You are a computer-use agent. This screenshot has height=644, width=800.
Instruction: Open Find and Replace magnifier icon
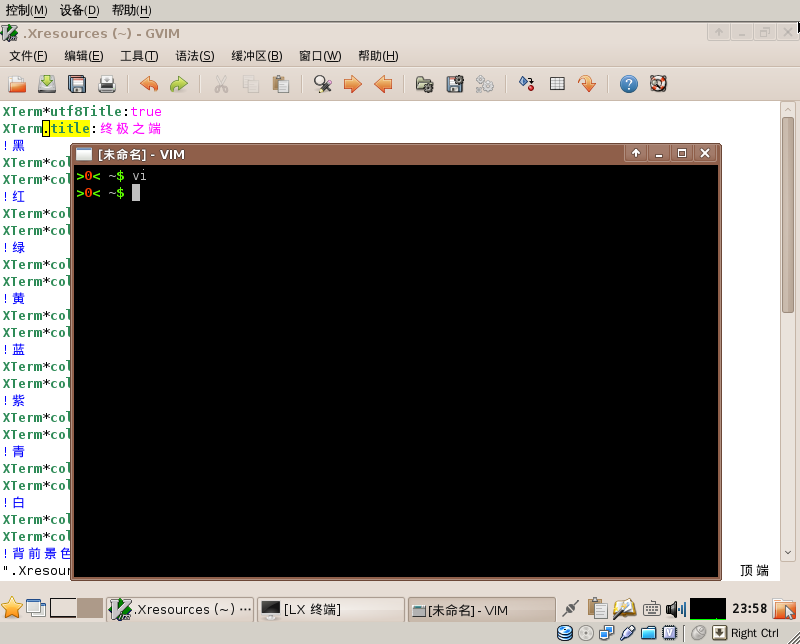click(323, 84)
